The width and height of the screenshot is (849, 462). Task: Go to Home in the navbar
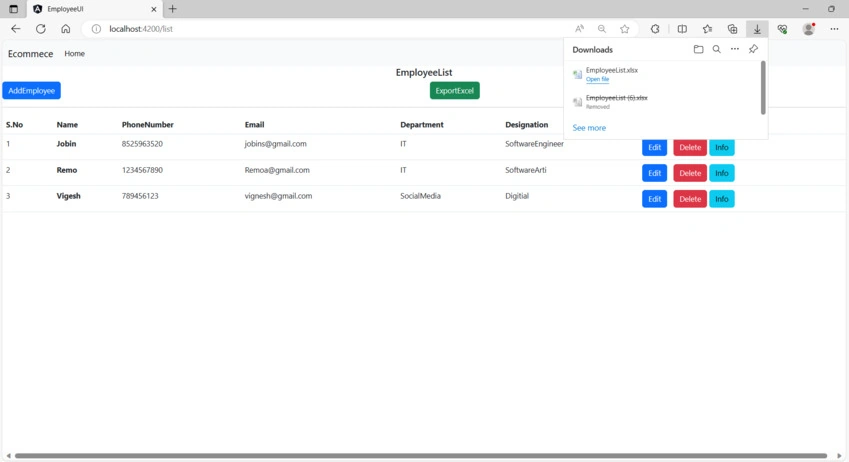tap(74, 54)
